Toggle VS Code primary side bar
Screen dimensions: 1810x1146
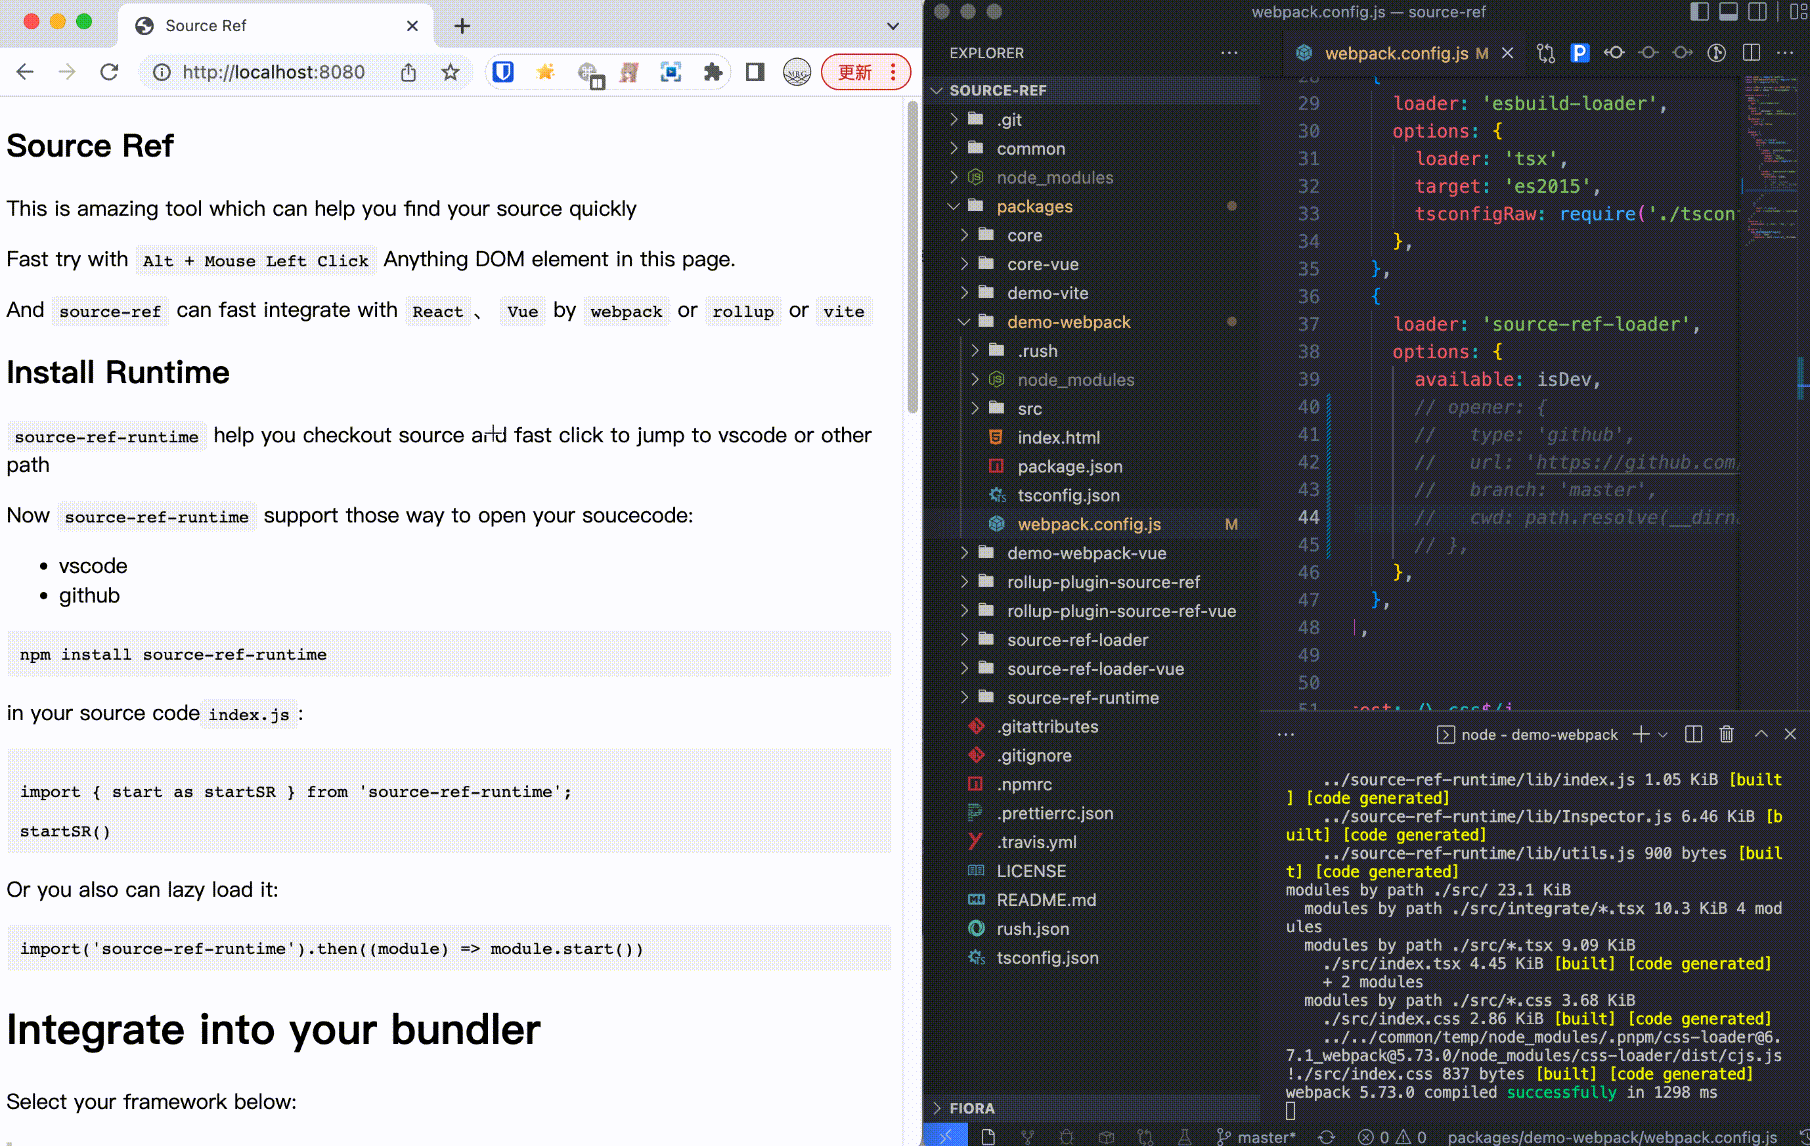(x=1699, y=12)
